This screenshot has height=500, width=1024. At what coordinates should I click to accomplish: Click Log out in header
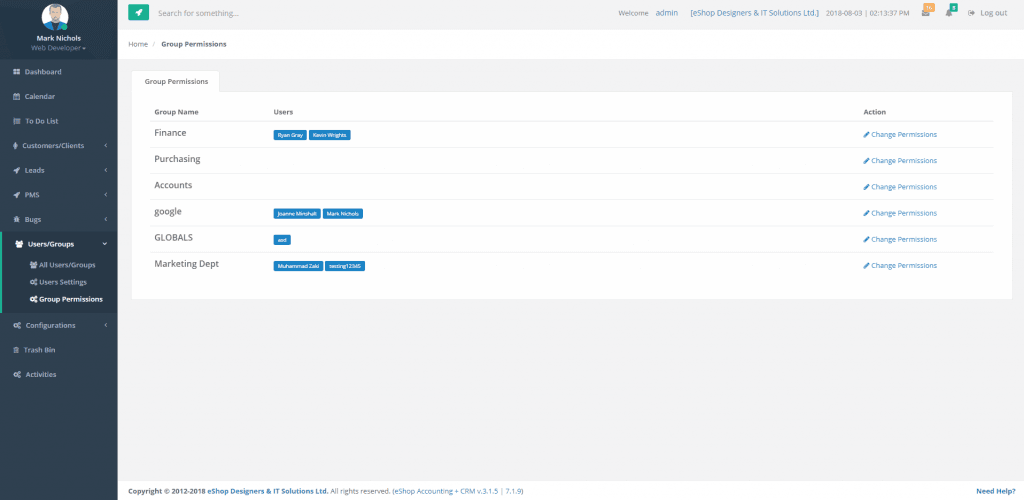[988, 13]
